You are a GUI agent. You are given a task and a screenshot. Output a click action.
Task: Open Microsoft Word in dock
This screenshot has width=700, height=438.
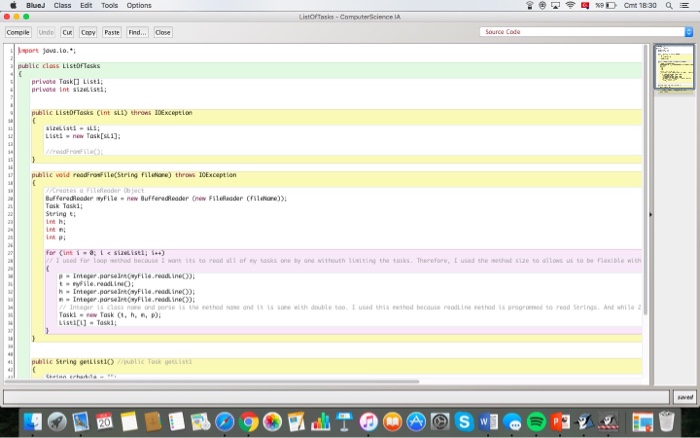(488, 421)
